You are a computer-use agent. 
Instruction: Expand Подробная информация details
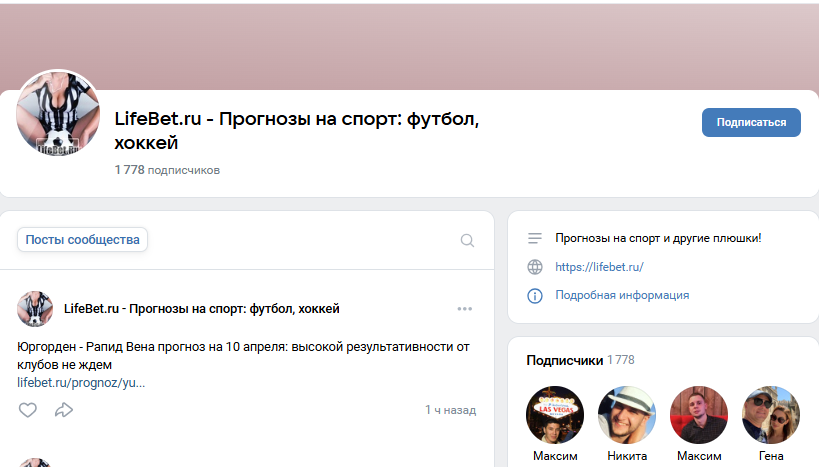pyautogui.click(x=621, y=295)
